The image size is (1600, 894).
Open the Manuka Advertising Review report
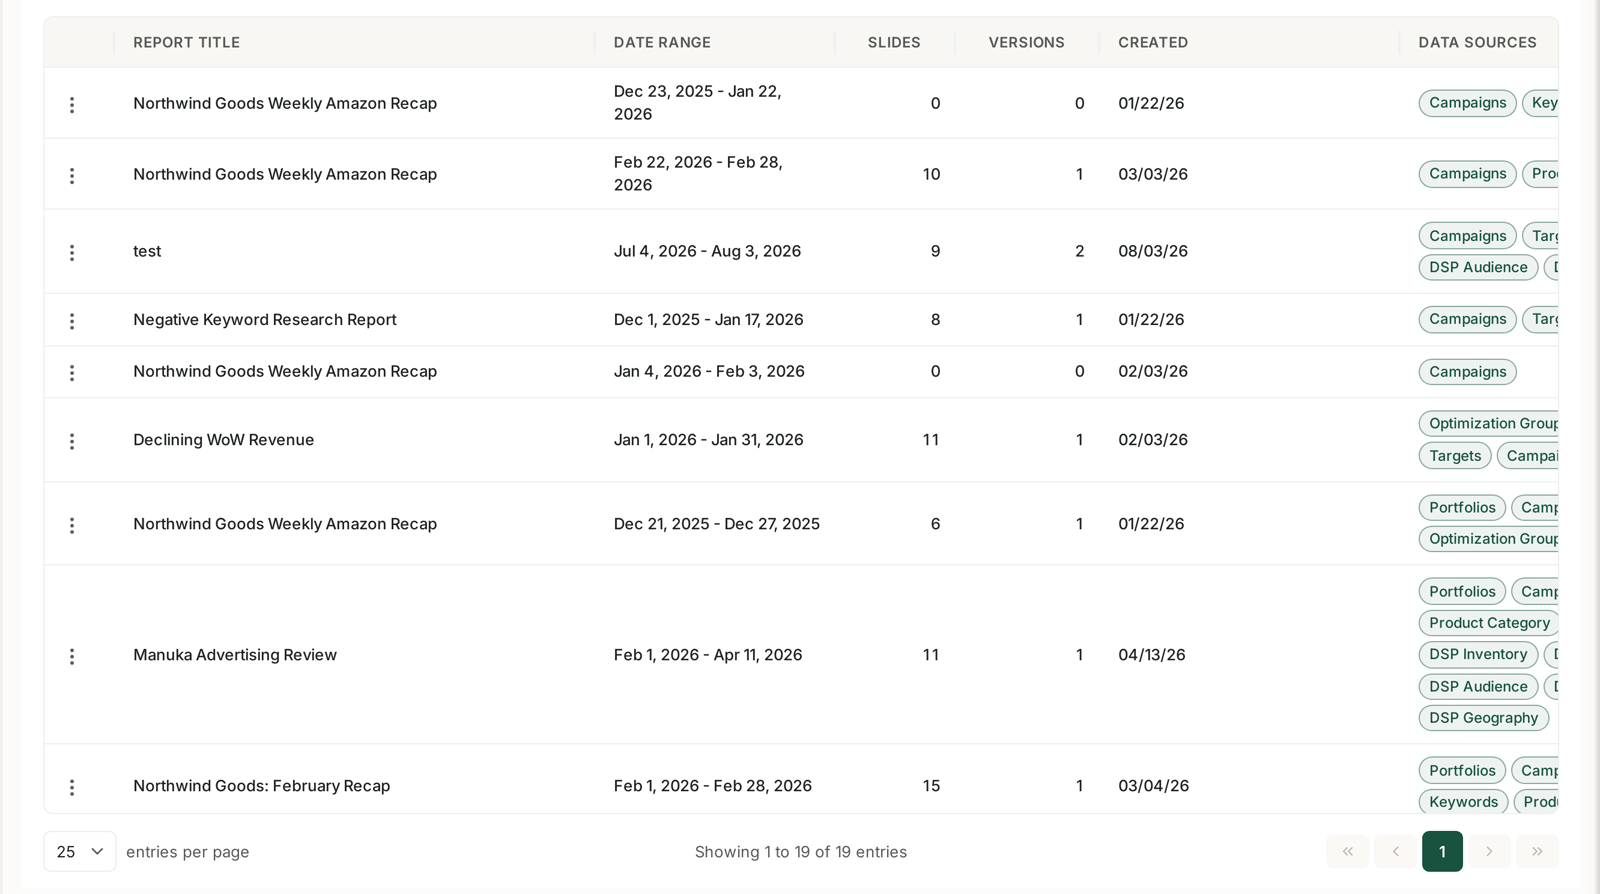tap(235, 655)
